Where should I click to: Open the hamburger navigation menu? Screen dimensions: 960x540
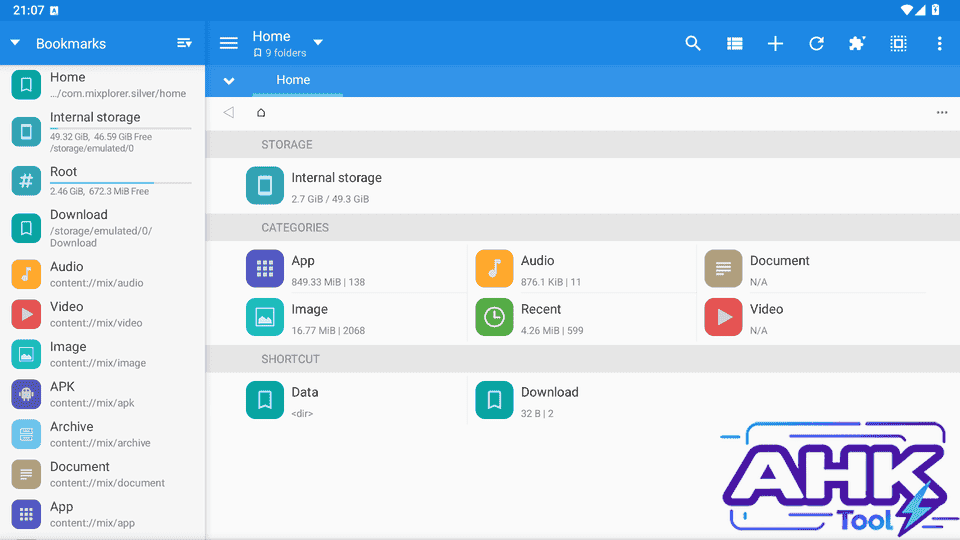point(229,43)
